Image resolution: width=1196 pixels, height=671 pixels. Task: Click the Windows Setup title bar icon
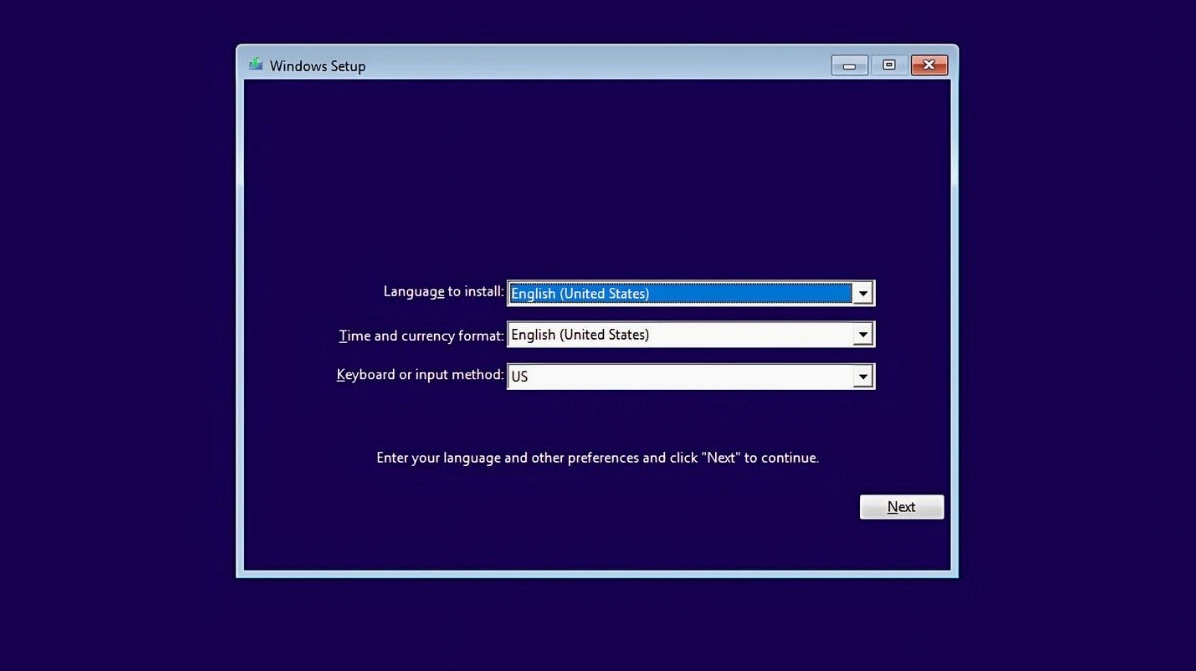tap(256, 65)
